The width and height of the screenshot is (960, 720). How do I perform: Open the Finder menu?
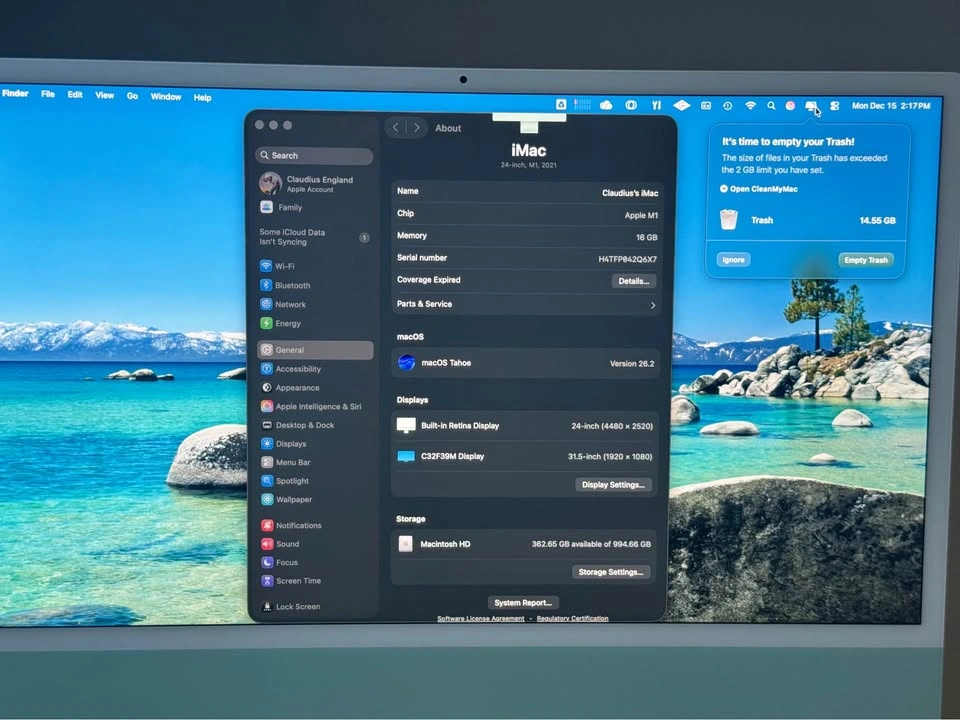pyautogui.click(x=15, y=93)
